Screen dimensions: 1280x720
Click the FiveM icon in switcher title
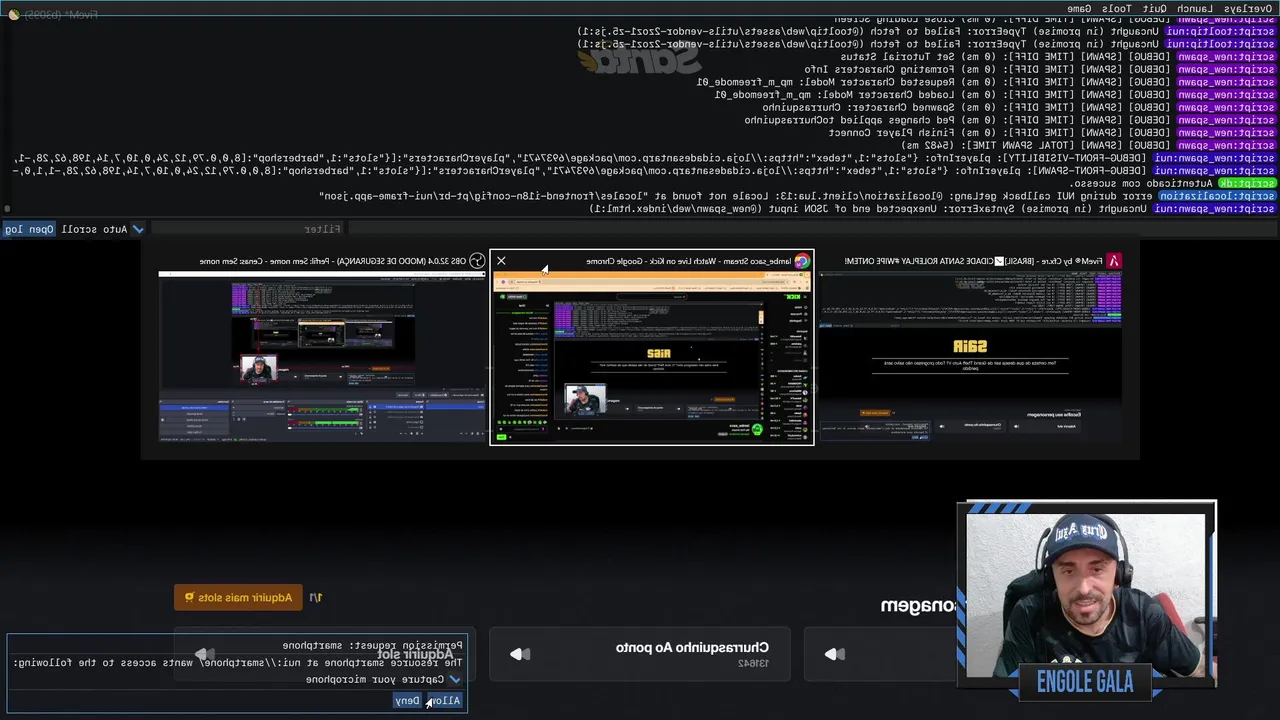point(1113,261)
